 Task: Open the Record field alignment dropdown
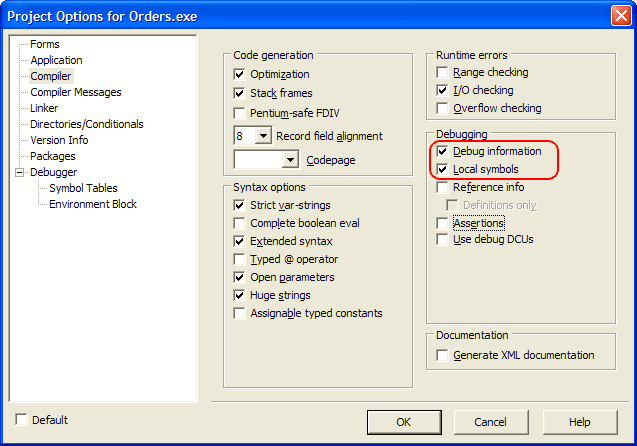264,135
